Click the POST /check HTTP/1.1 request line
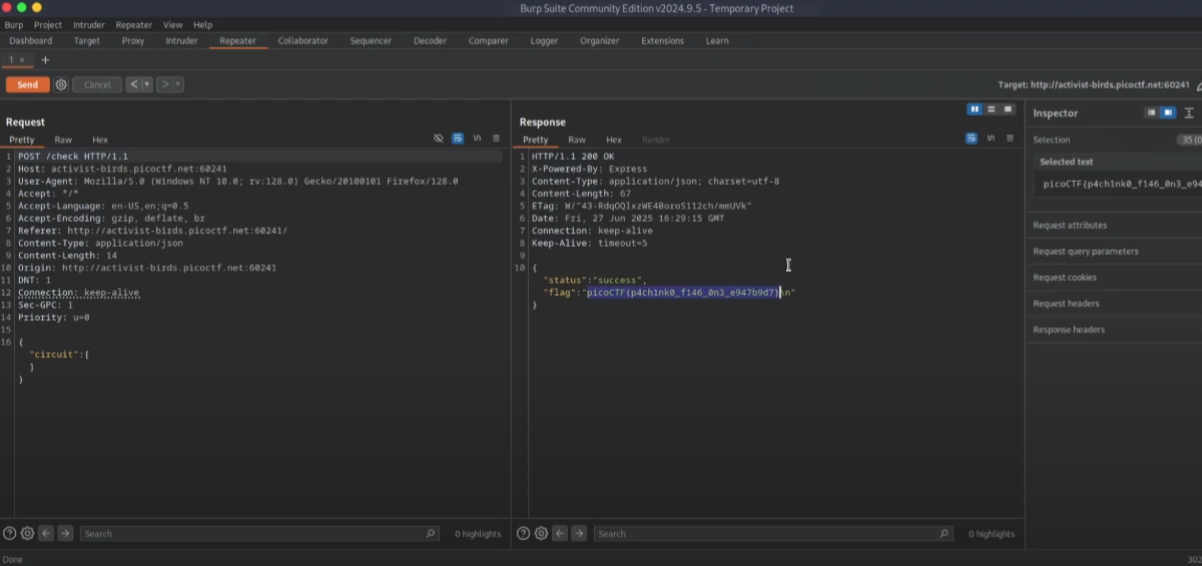 [73, 156]
